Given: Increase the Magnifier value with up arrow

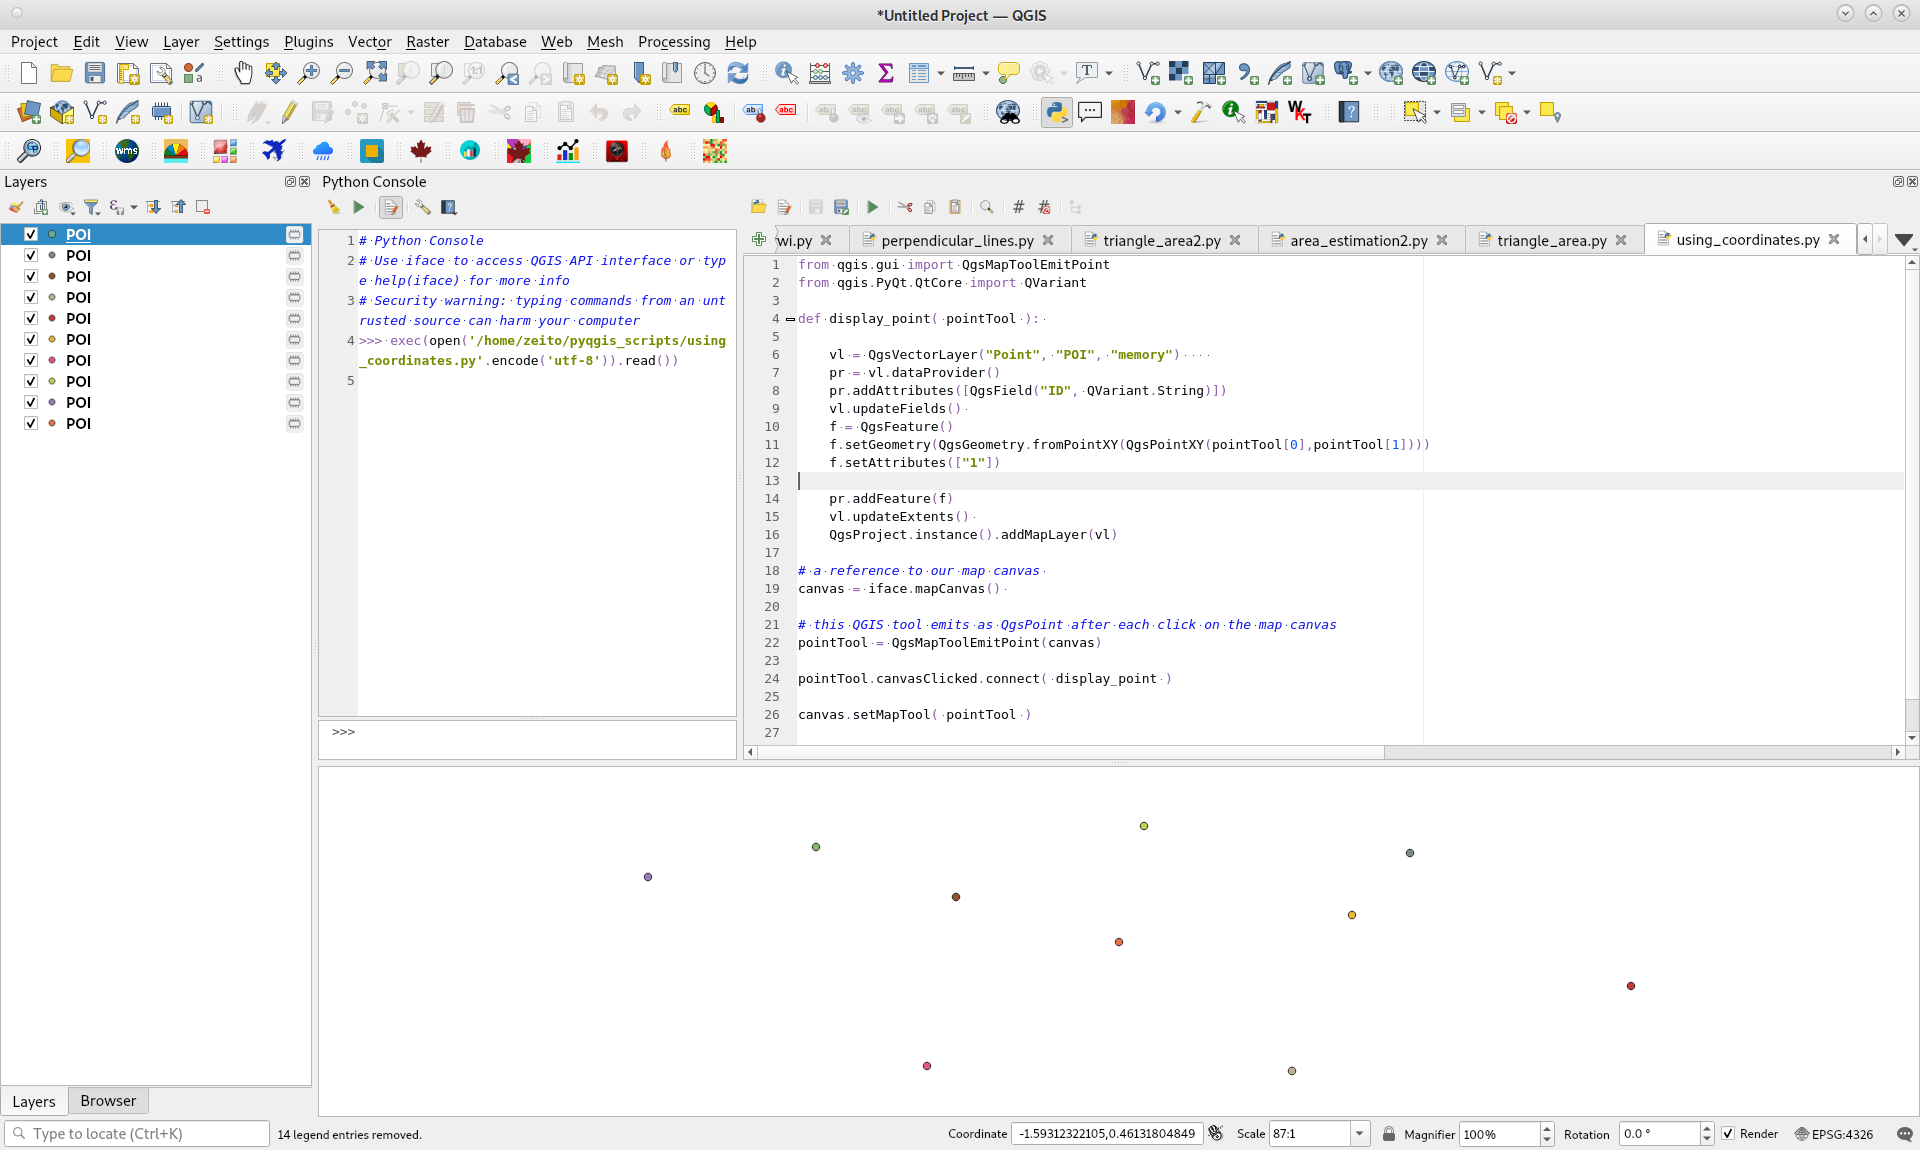Looking at the screenshot, I should click(x=1547, y=1128).
